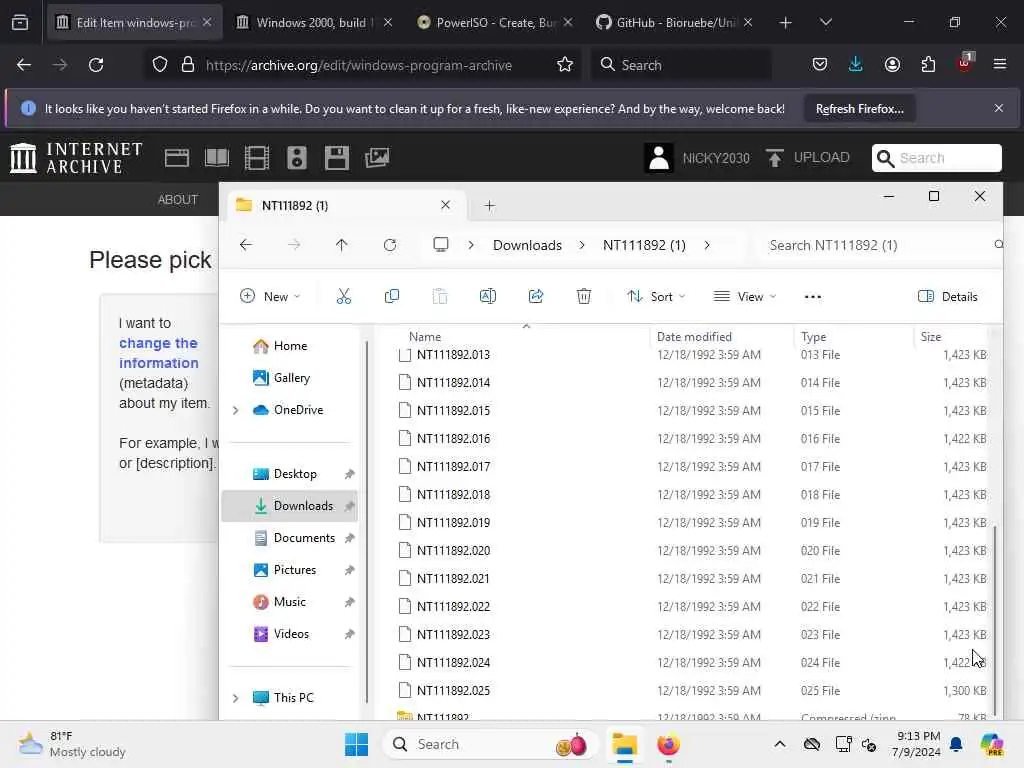Sort by the Size column header
This screenshot has width=1024, height=768.
click(931, 337)
